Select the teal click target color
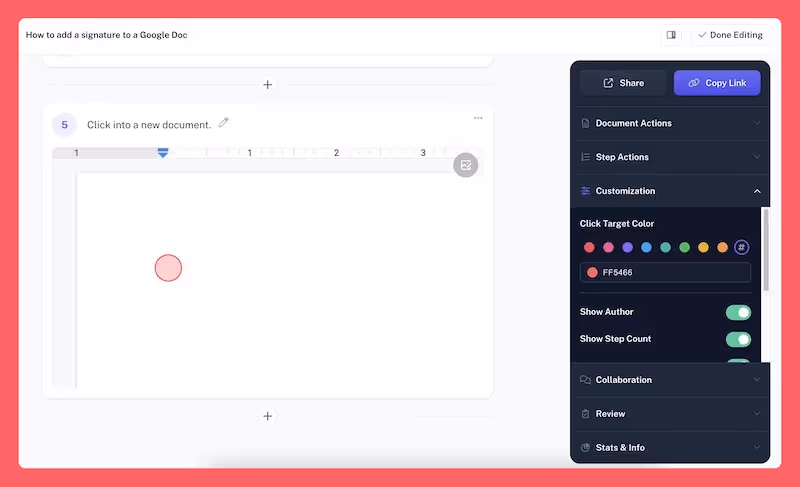The image size is (800, 487). click(665, 247)
